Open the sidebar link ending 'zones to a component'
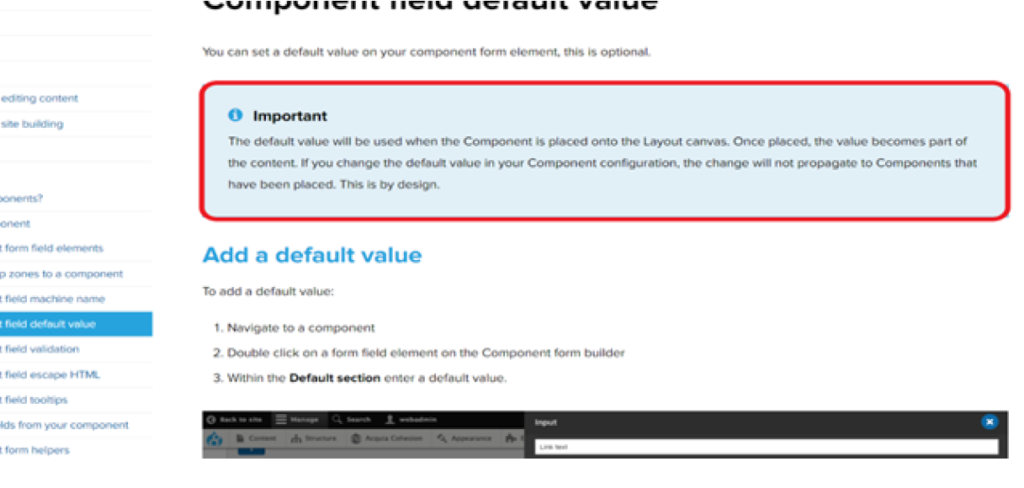Screen dimensions: 1024x488 tap(61, 274)
